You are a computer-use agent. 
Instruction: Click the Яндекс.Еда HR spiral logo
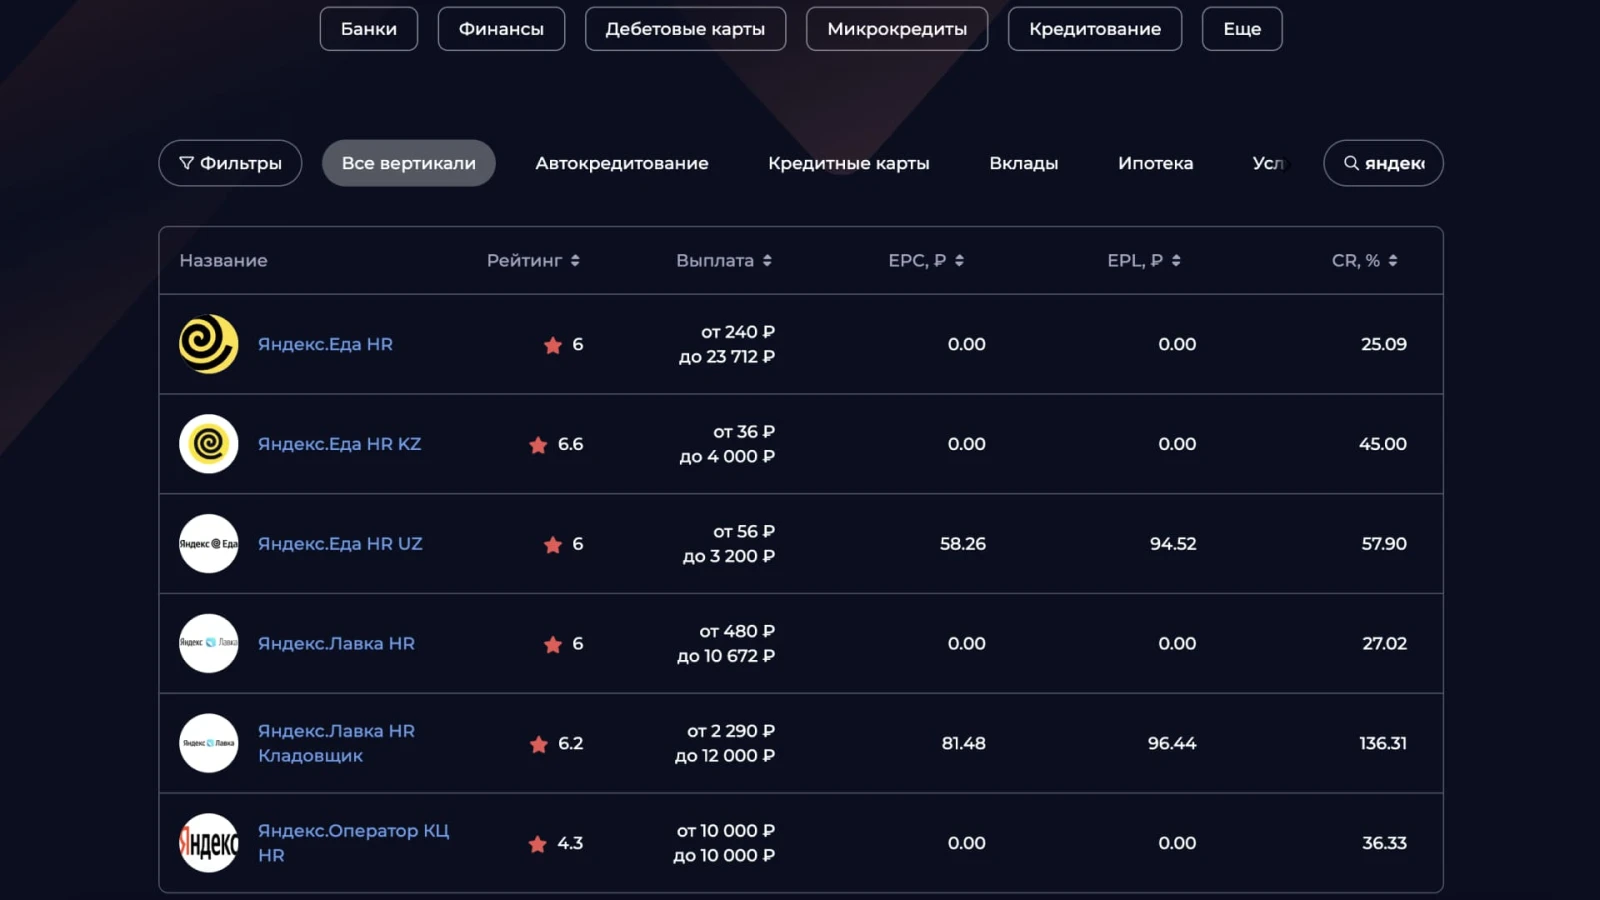point(207,344)
